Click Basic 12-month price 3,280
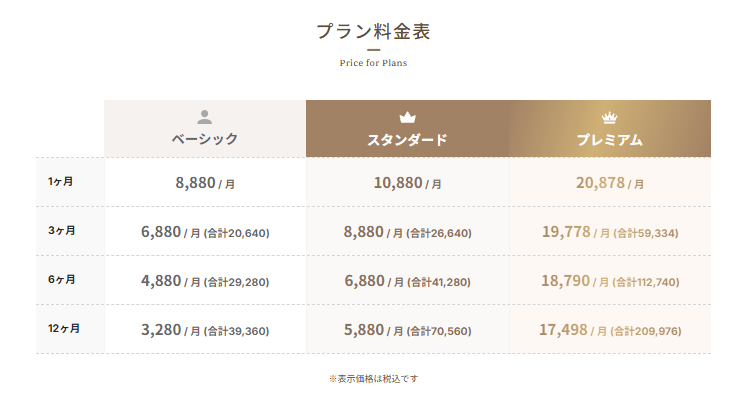The image size is (732, 403). tap(161, 330)
